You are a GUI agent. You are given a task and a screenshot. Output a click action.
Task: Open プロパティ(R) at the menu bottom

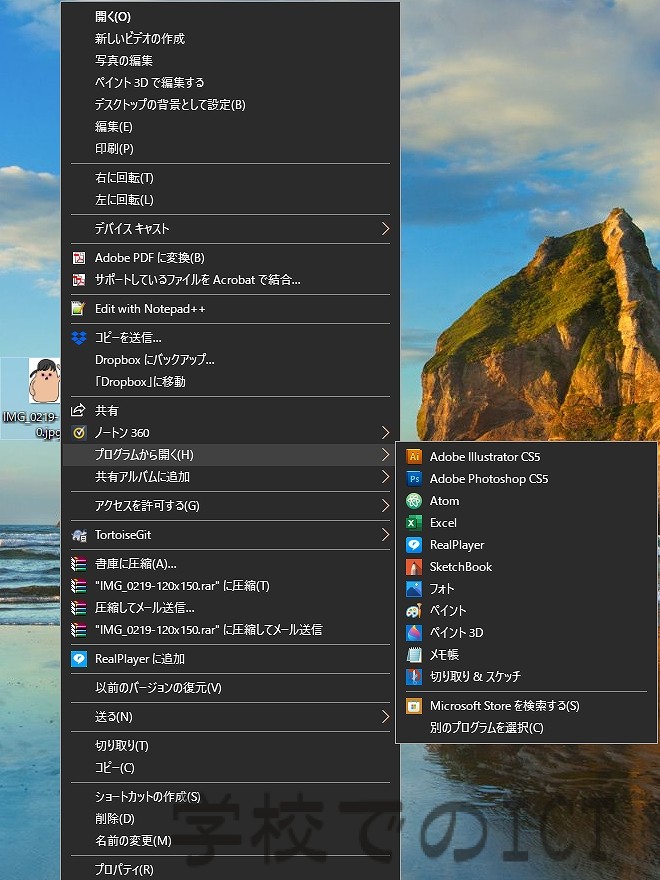230,869
